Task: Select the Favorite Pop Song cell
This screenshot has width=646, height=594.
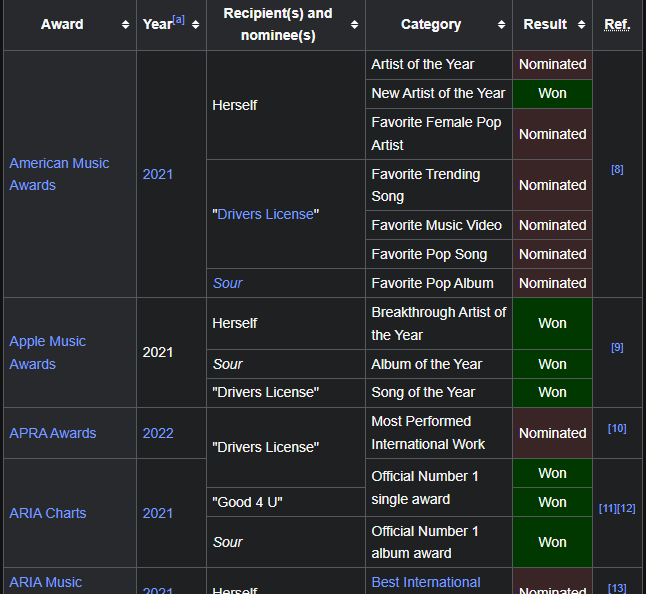Action: (439, 254)
